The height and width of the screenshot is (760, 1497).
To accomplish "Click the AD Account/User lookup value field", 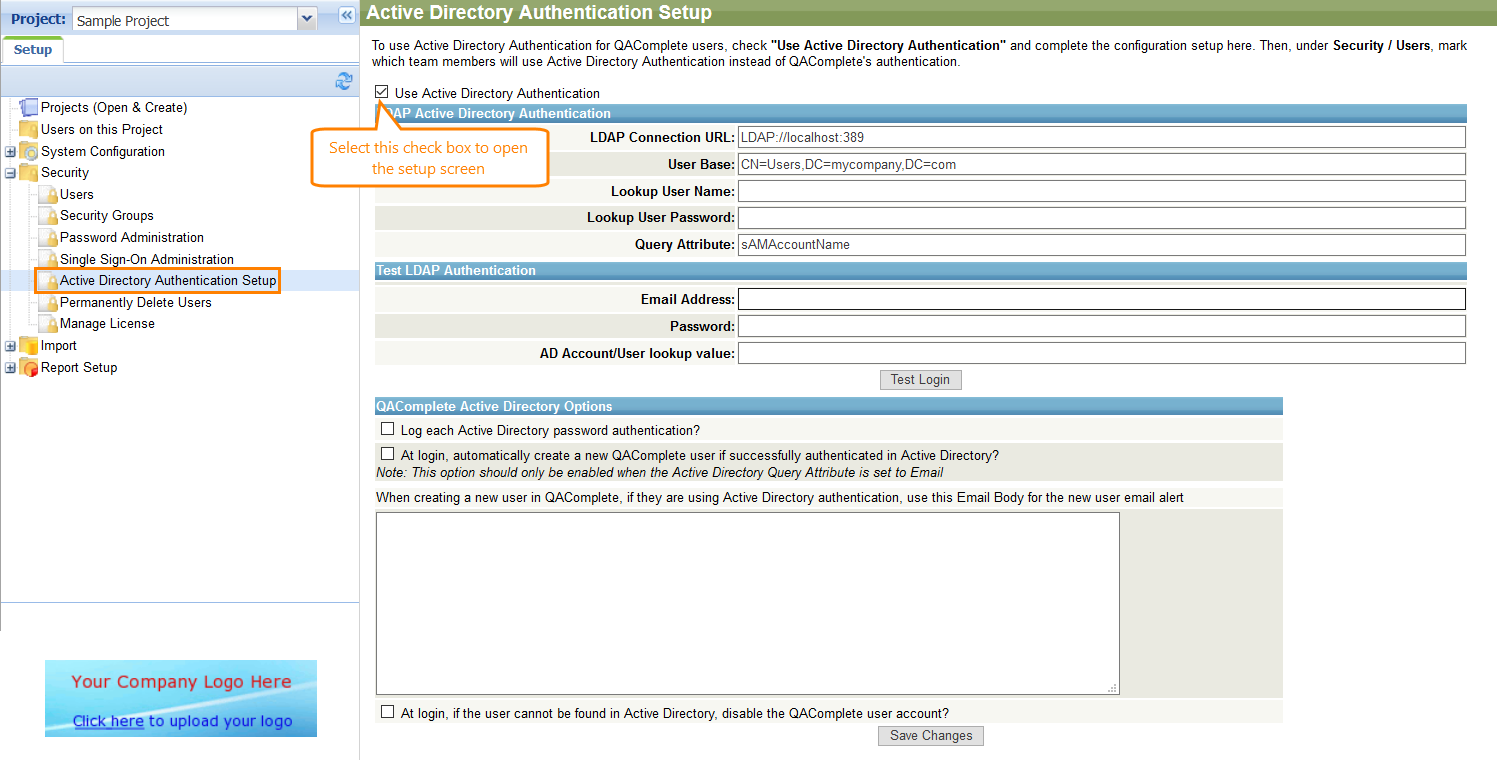I will pyautogui.click(x=1101, y=353).
